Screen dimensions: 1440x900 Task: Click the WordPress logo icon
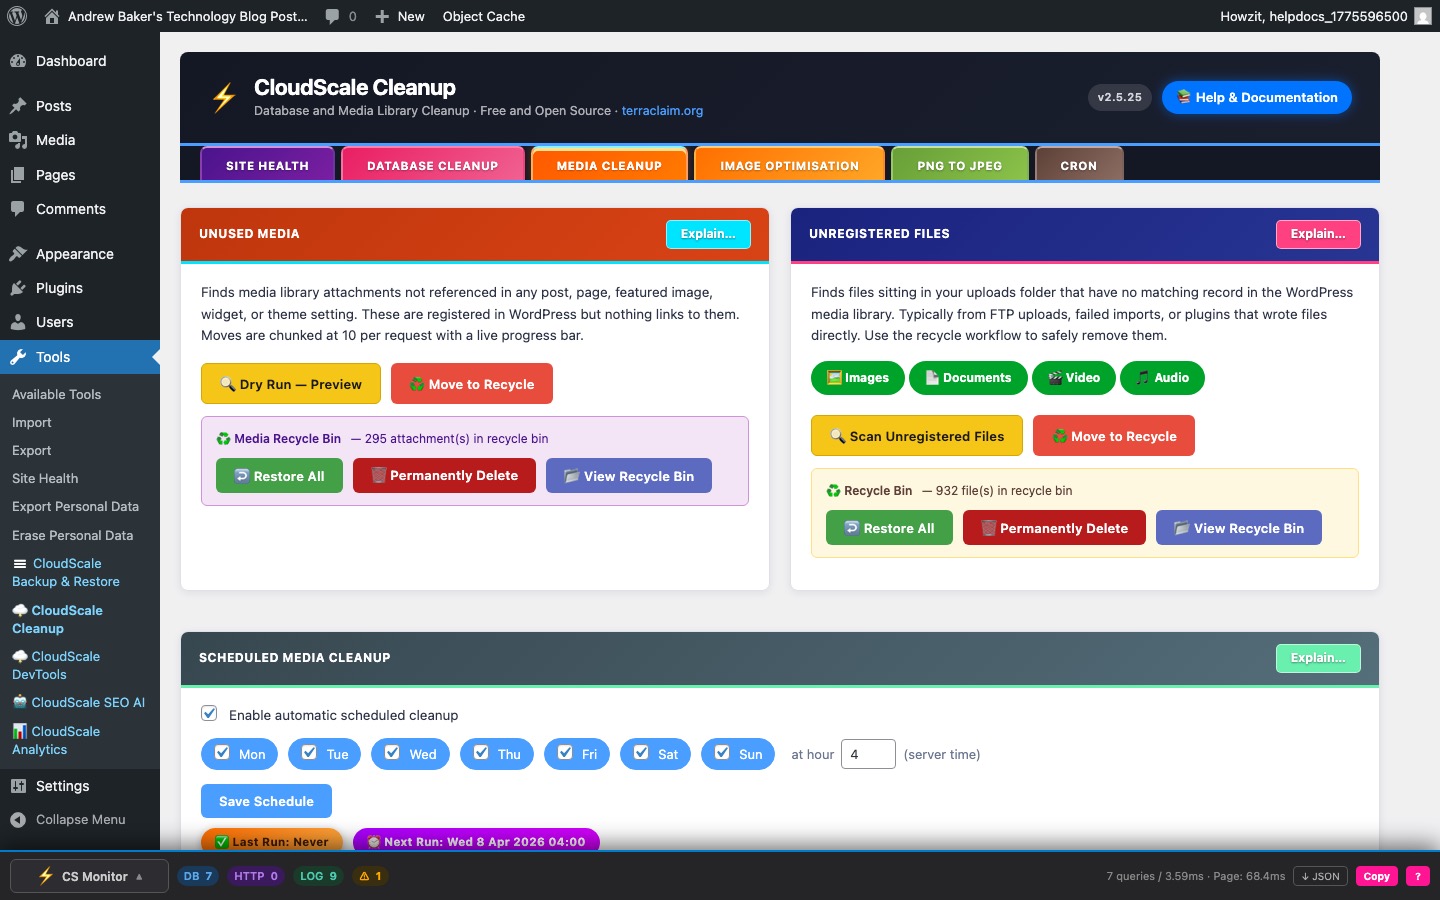[17, 16]
